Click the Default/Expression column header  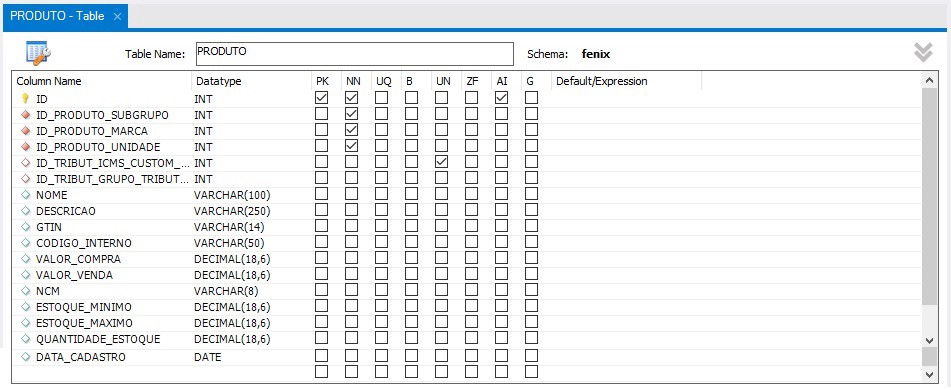coord(602,81)
